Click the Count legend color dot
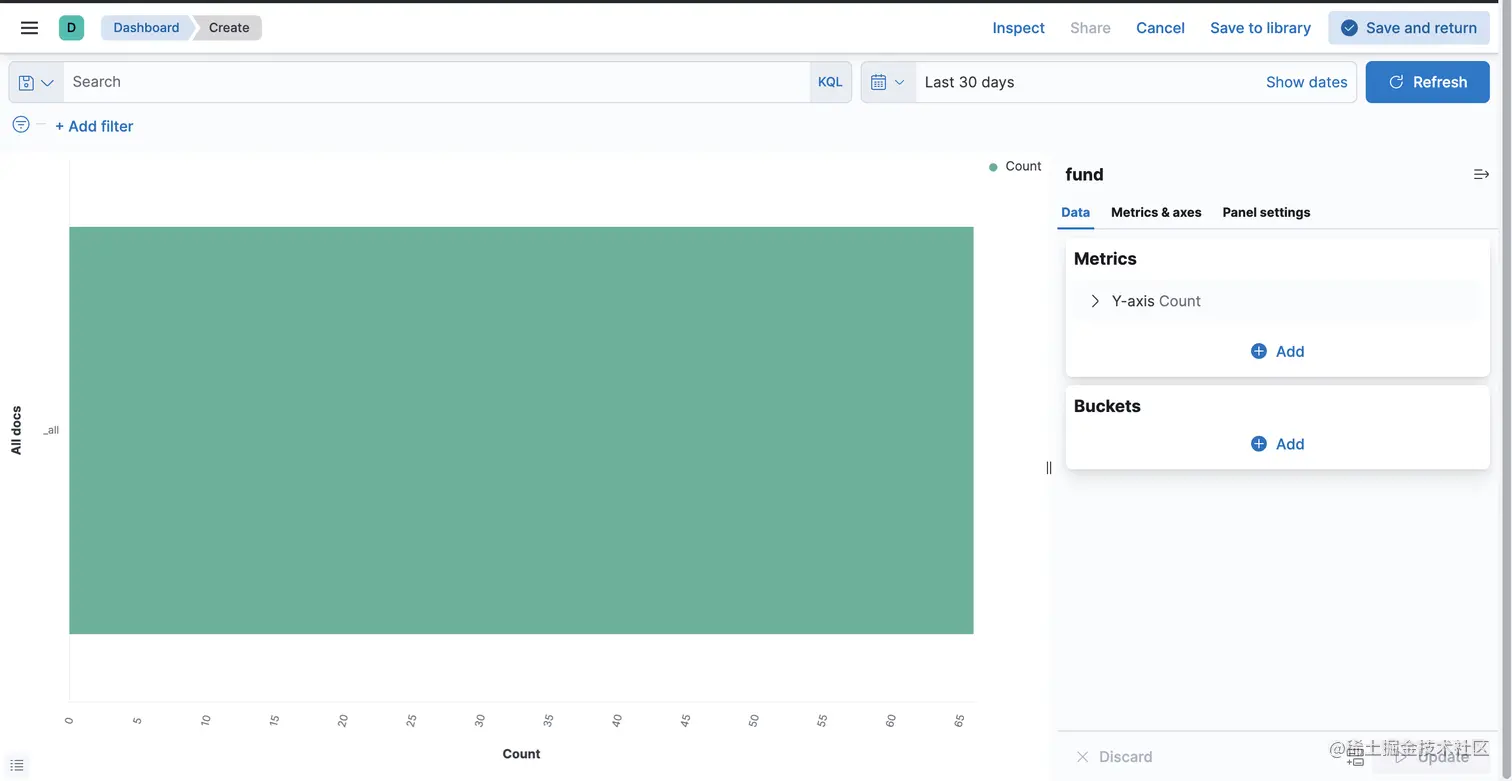This screenshot has width=1512, height=781. tap(993, 167)
